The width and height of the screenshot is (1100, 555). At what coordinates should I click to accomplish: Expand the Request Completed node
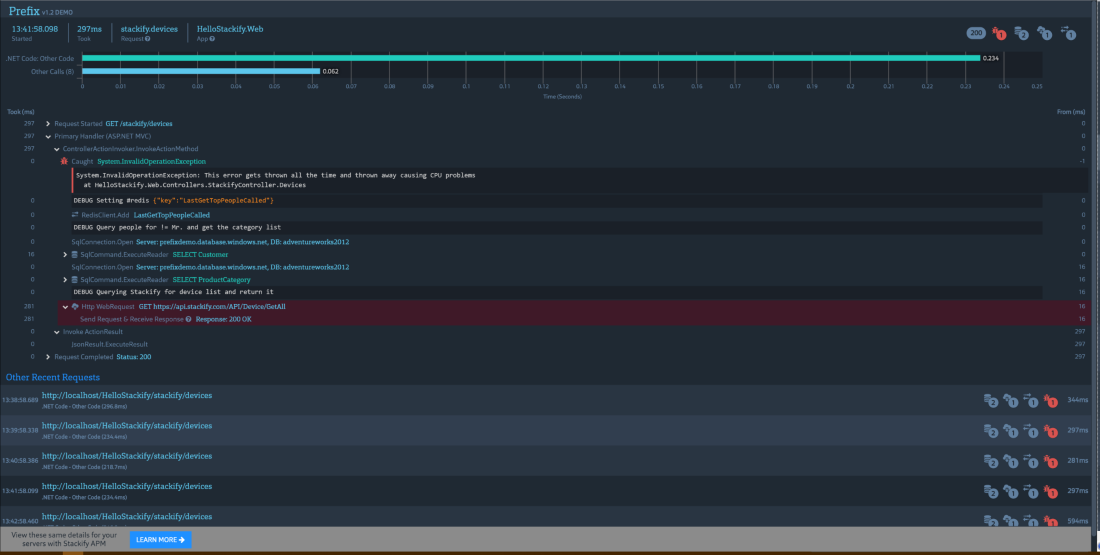(x=48, y=357)
